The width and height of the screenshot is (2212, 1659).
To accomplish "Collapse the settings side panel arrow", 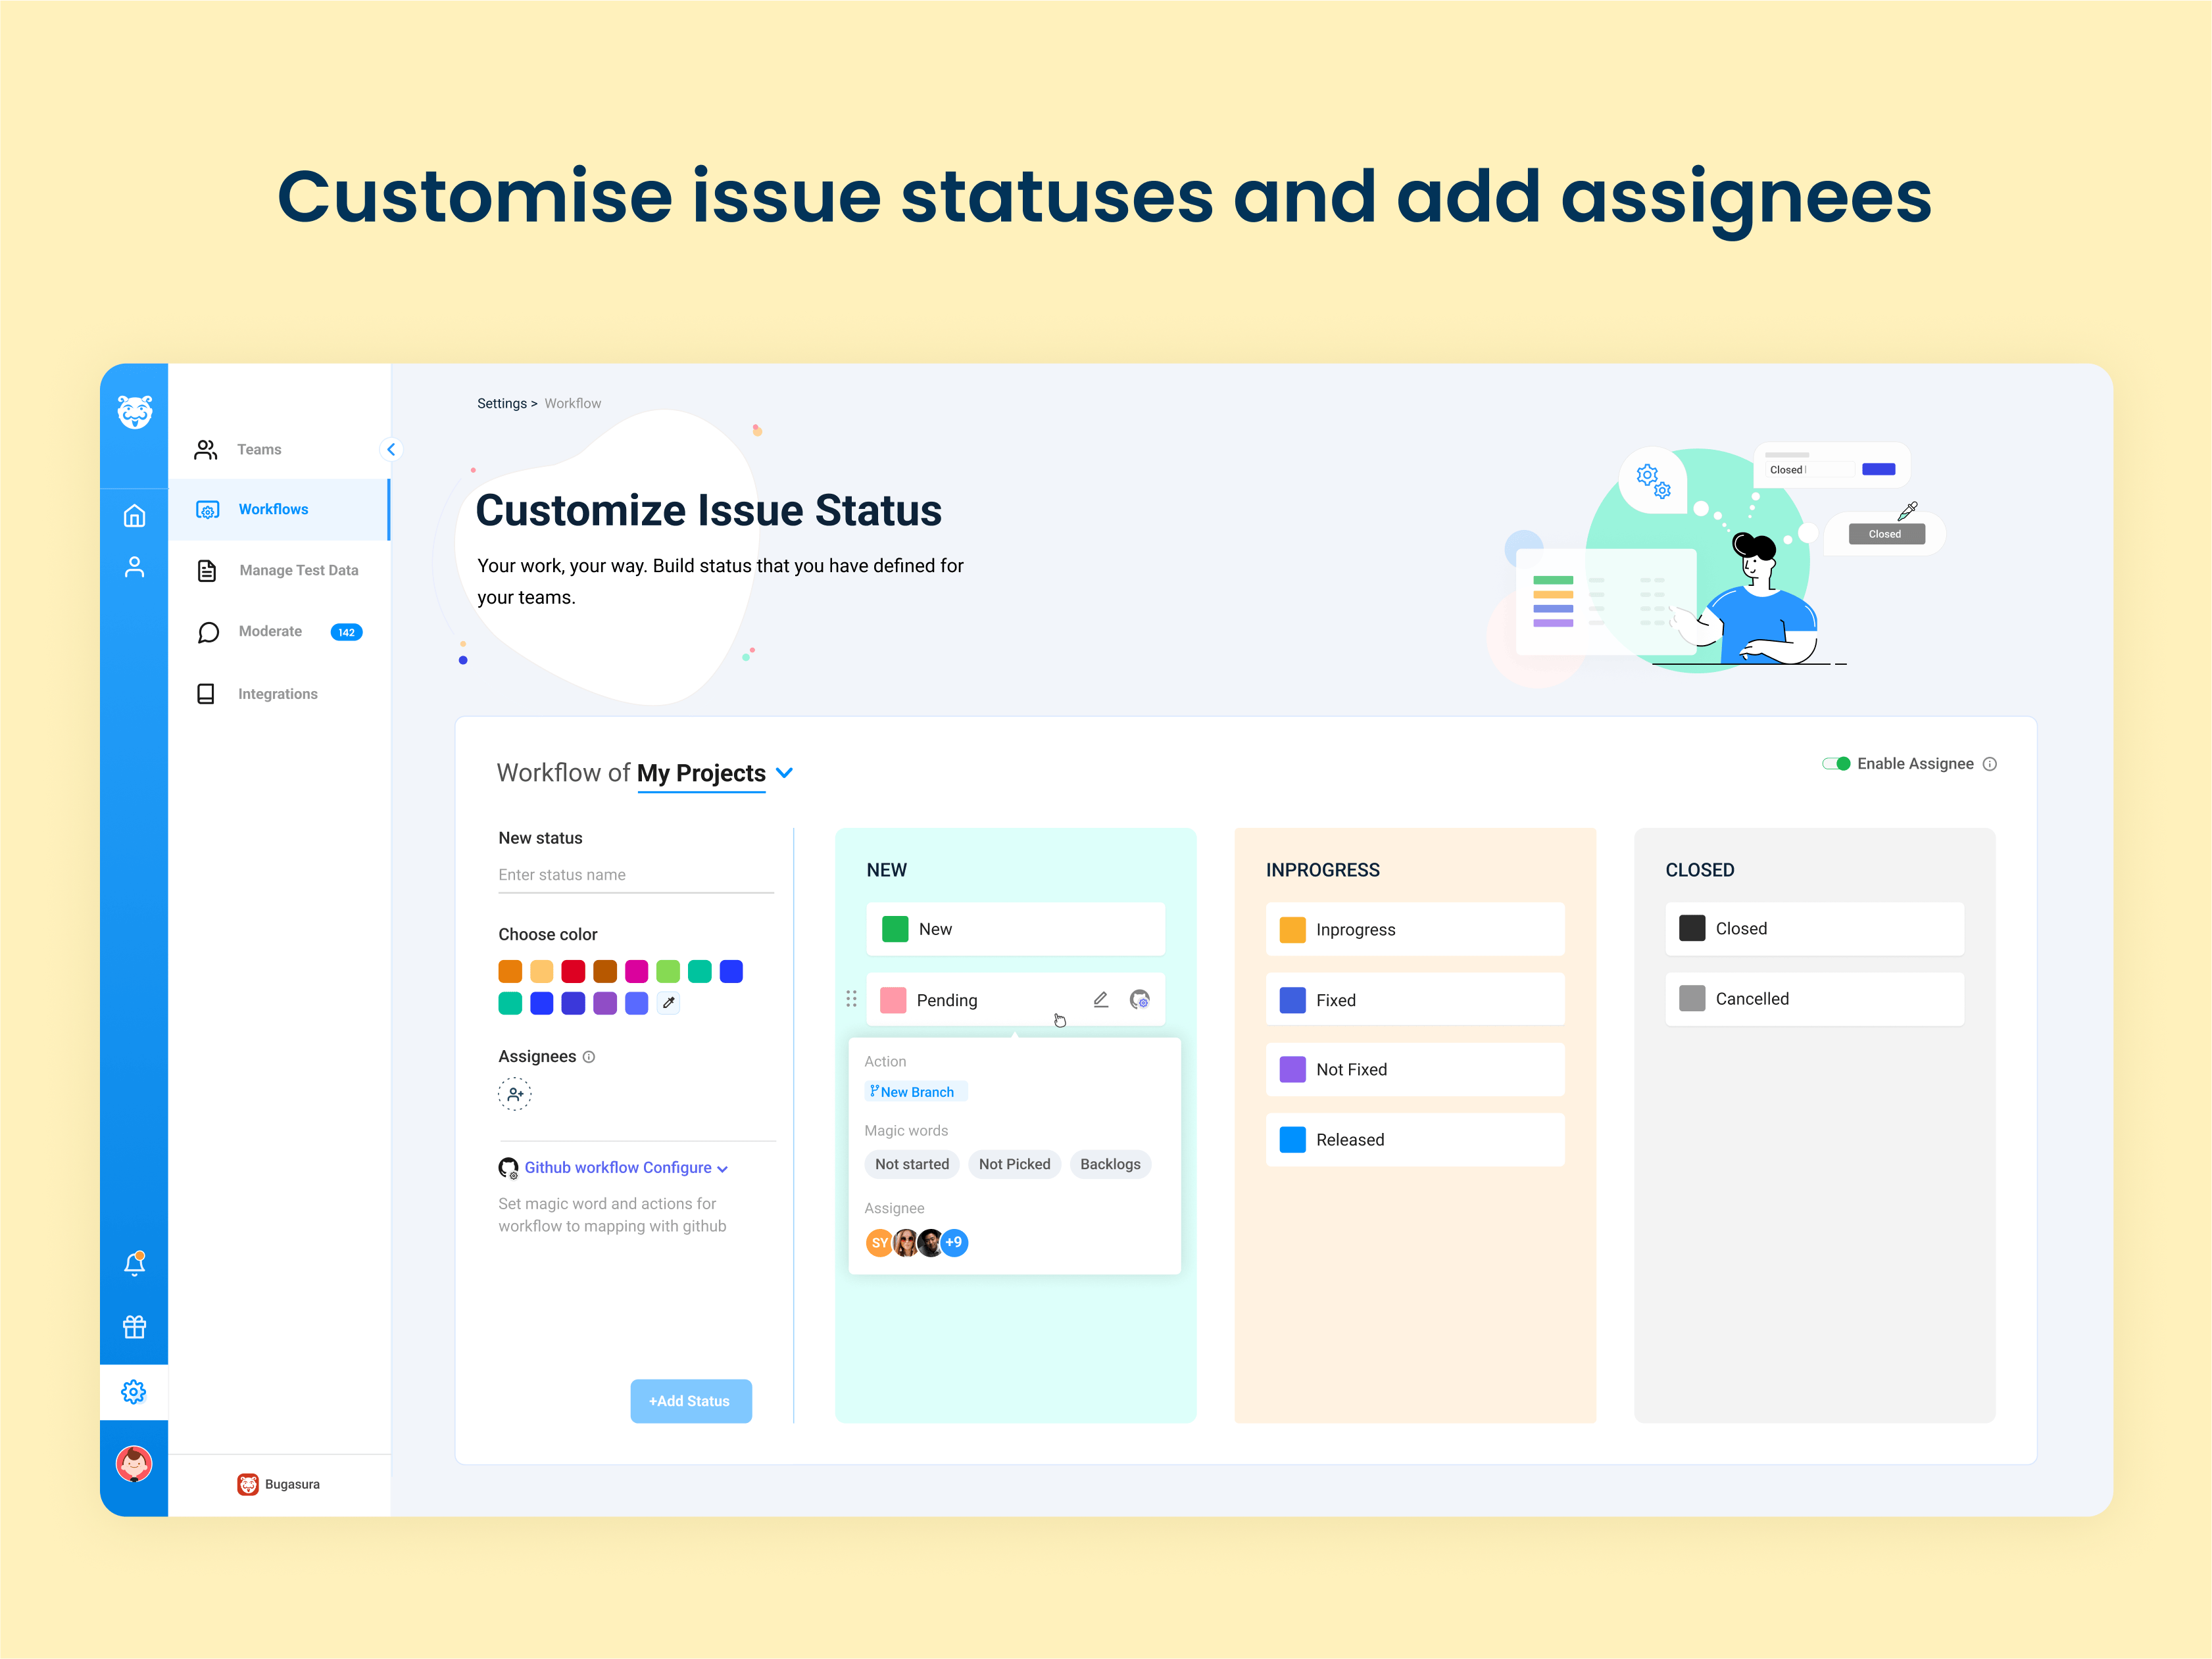I will pos(391,450).
